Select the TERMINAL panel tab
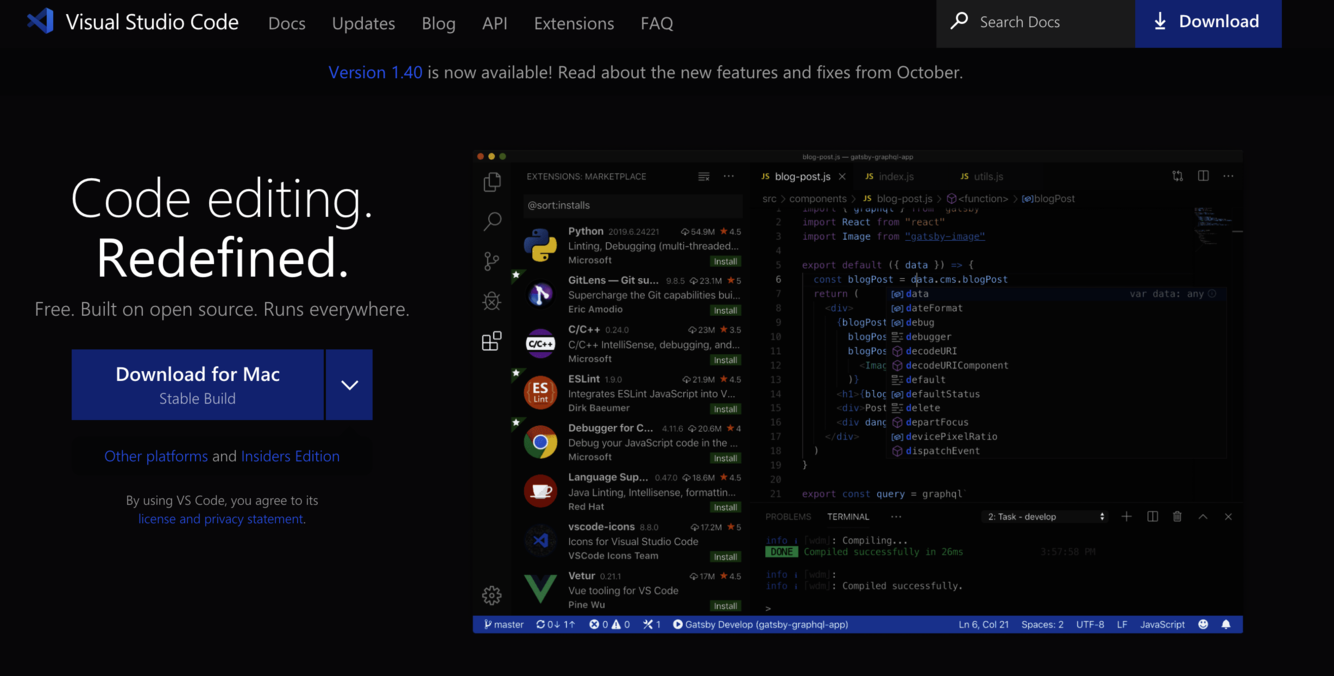This screenshot has height=676, width=1334. [x=848, y=517]
